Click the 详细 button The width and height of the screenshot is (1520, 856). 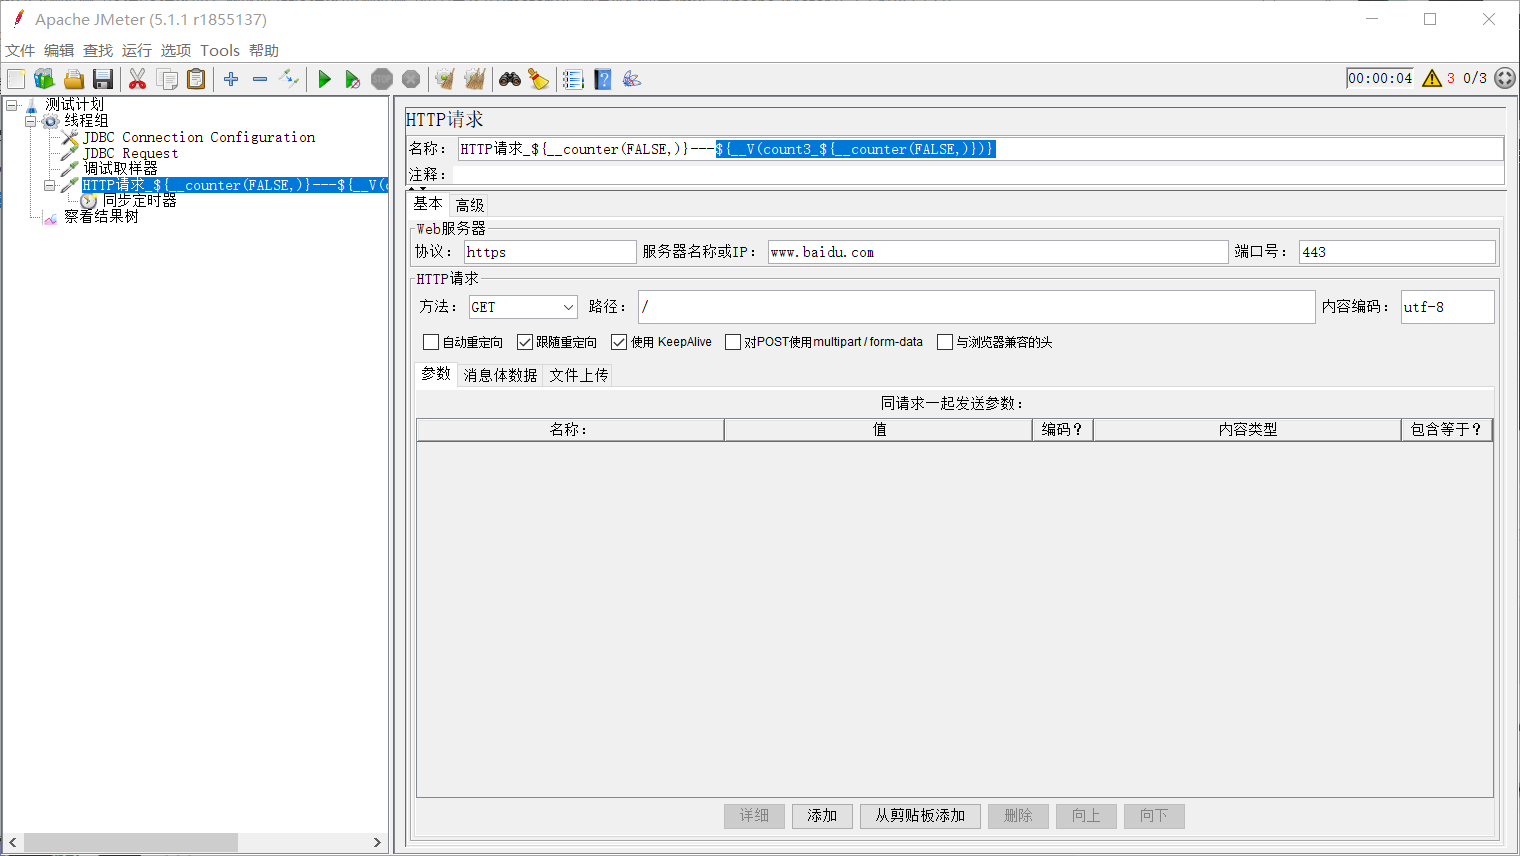click(x=754, y=816)
